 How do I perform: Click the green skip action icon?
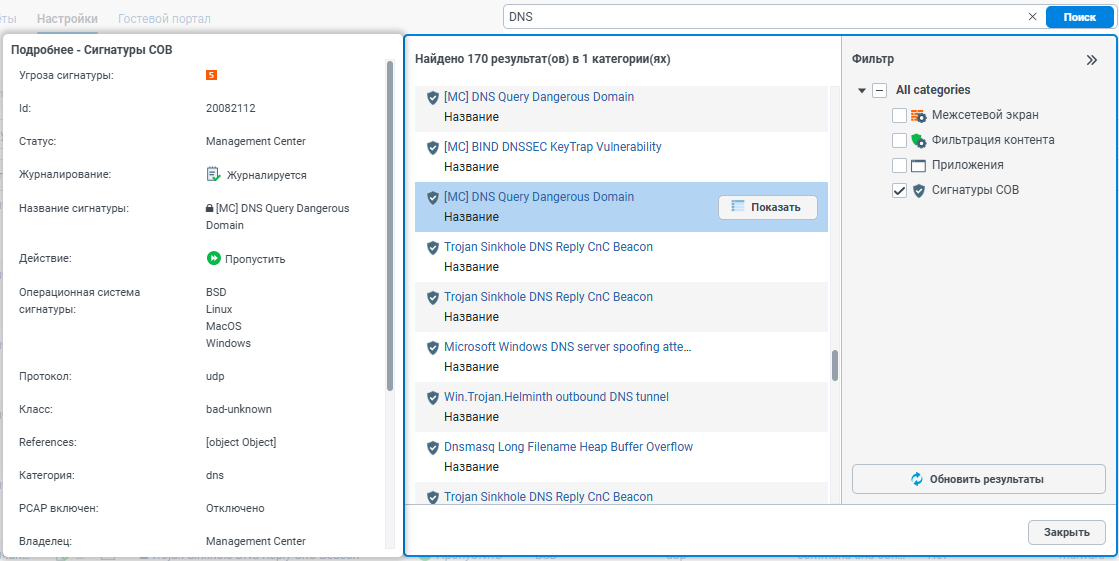(213, 259)
